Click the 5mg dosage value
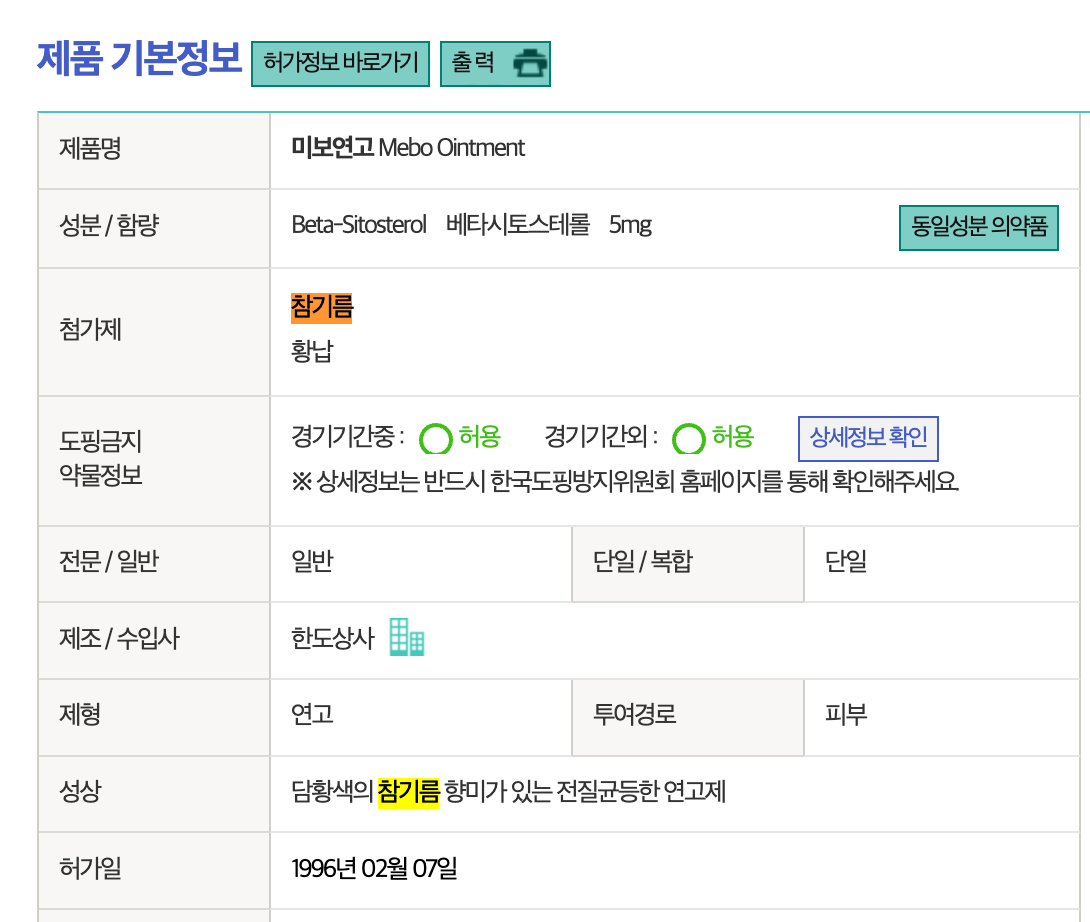This screenshot has height=922, width=1090. coord(630,225)
